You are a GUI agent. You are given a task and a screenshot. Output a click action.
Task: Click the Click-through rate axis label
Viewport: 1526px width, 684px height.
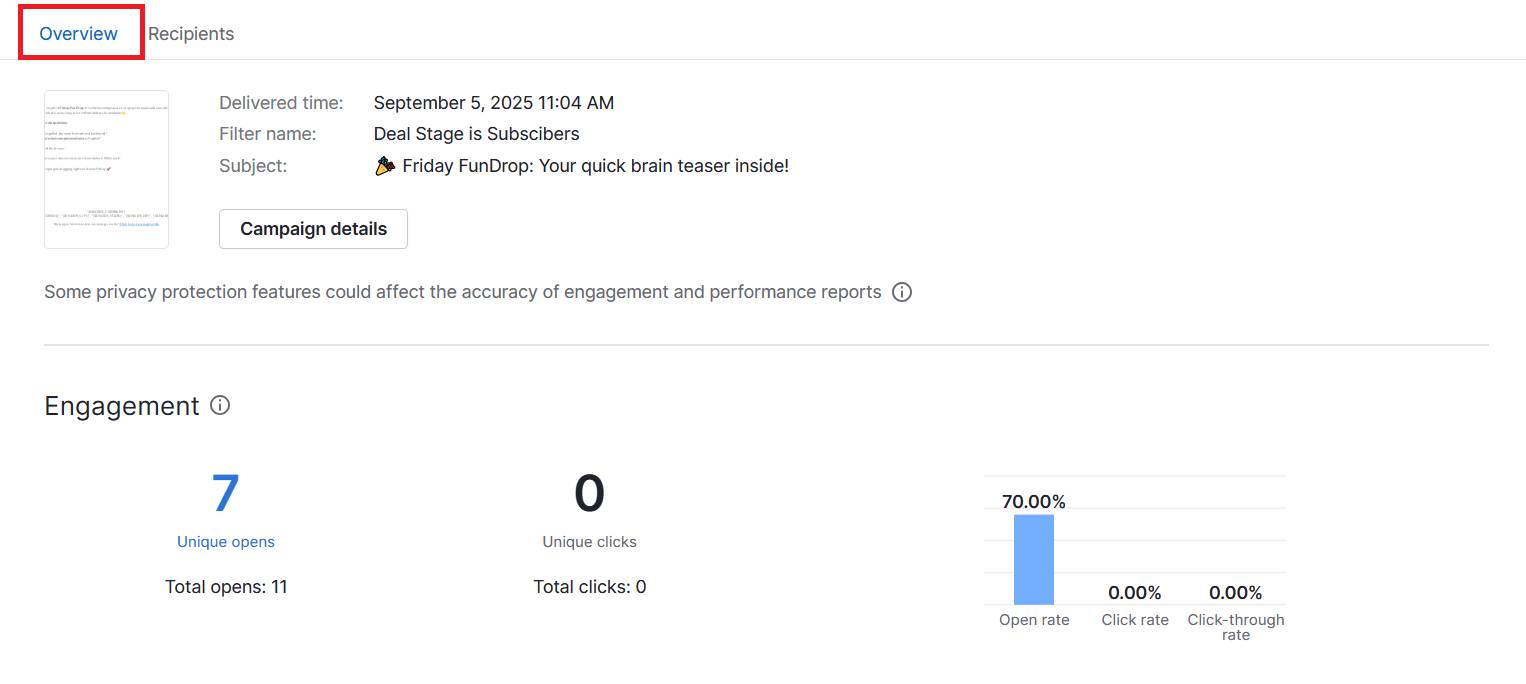pos(1235,626)
